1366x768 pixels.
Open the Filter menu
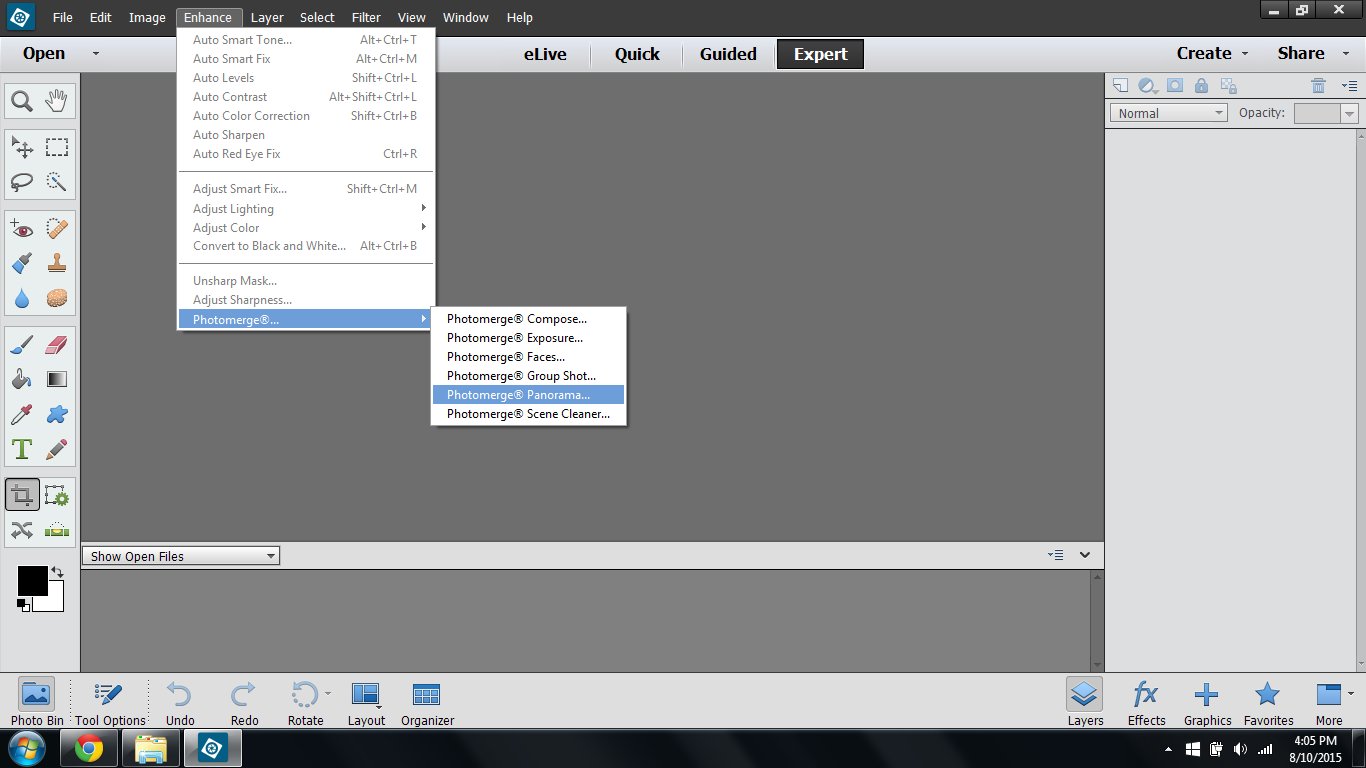366,17
